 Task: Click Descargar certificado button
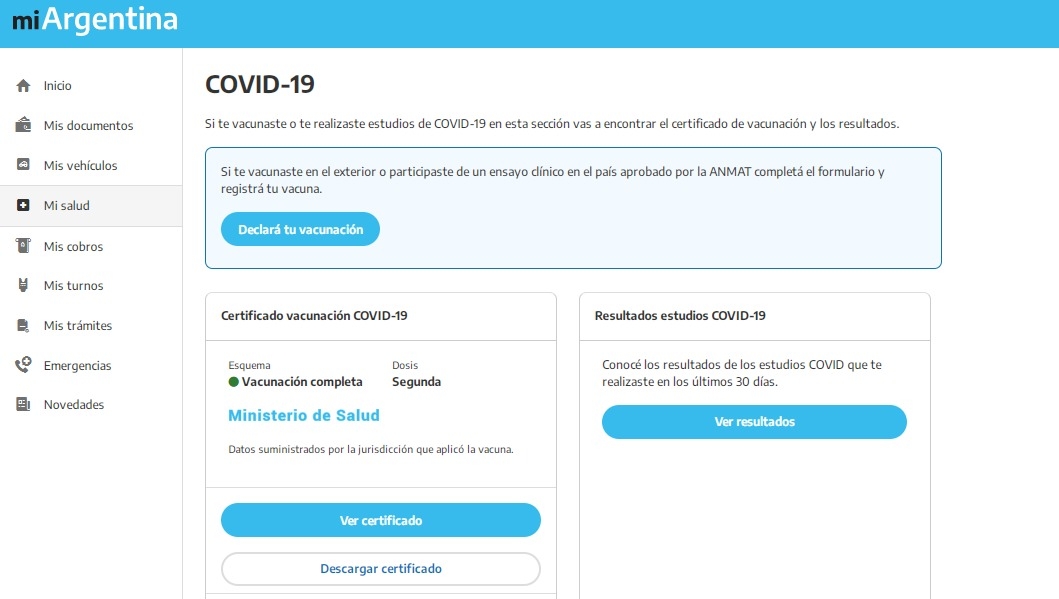(x=380, y=569)
